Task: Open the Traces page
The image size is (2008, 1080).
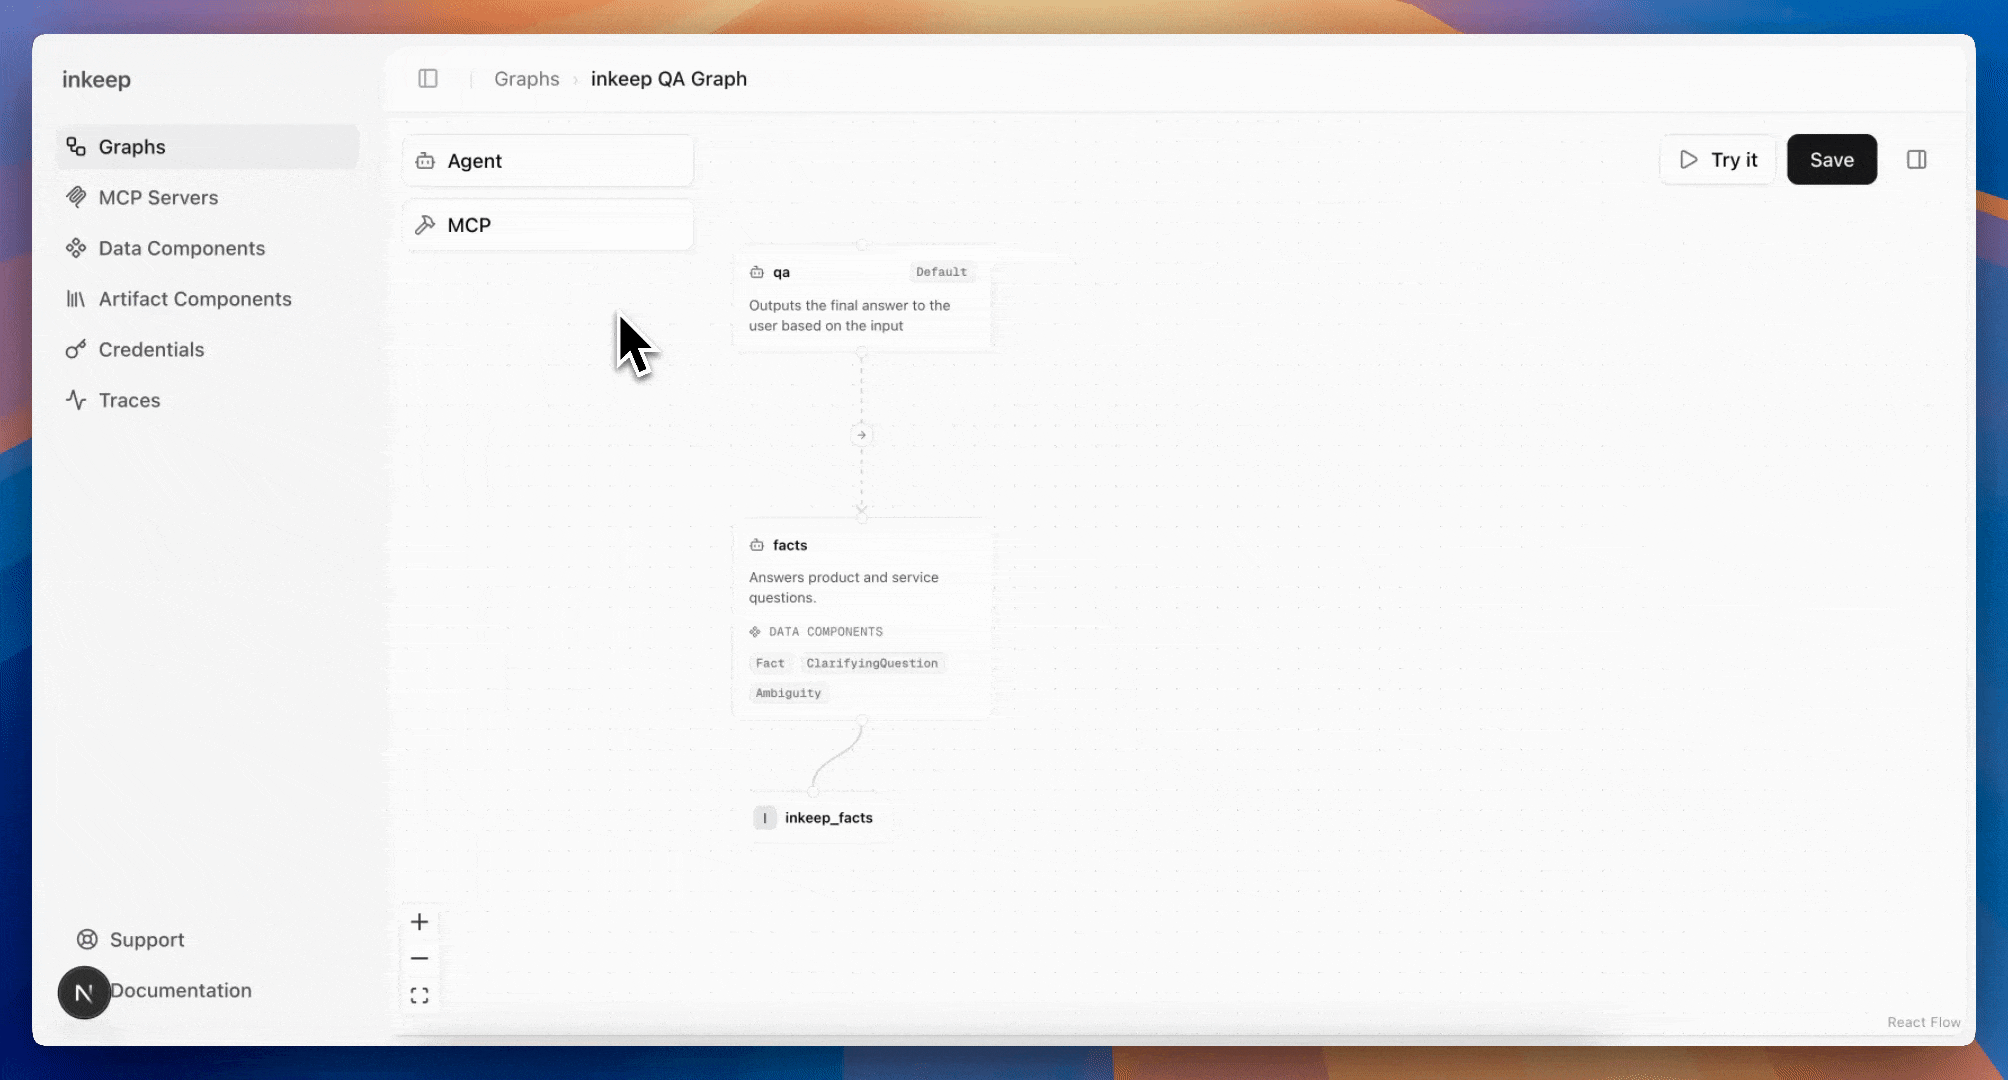Action: click(129, 400)
